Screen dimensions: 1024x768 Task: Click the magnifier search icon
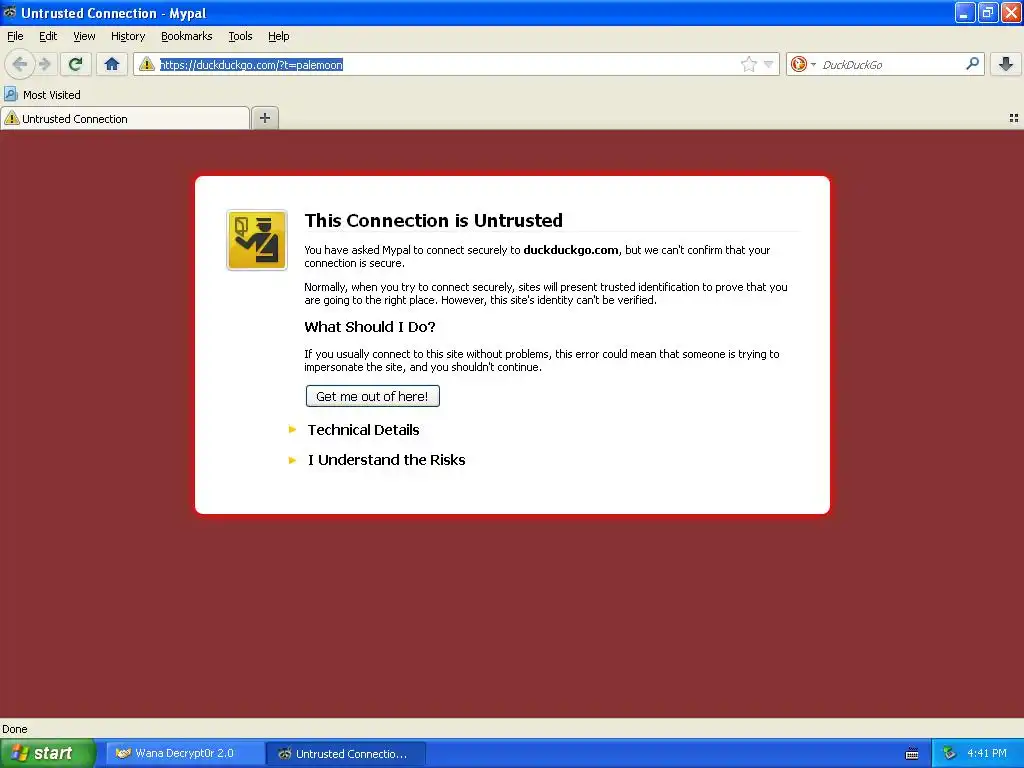point(972,64)
